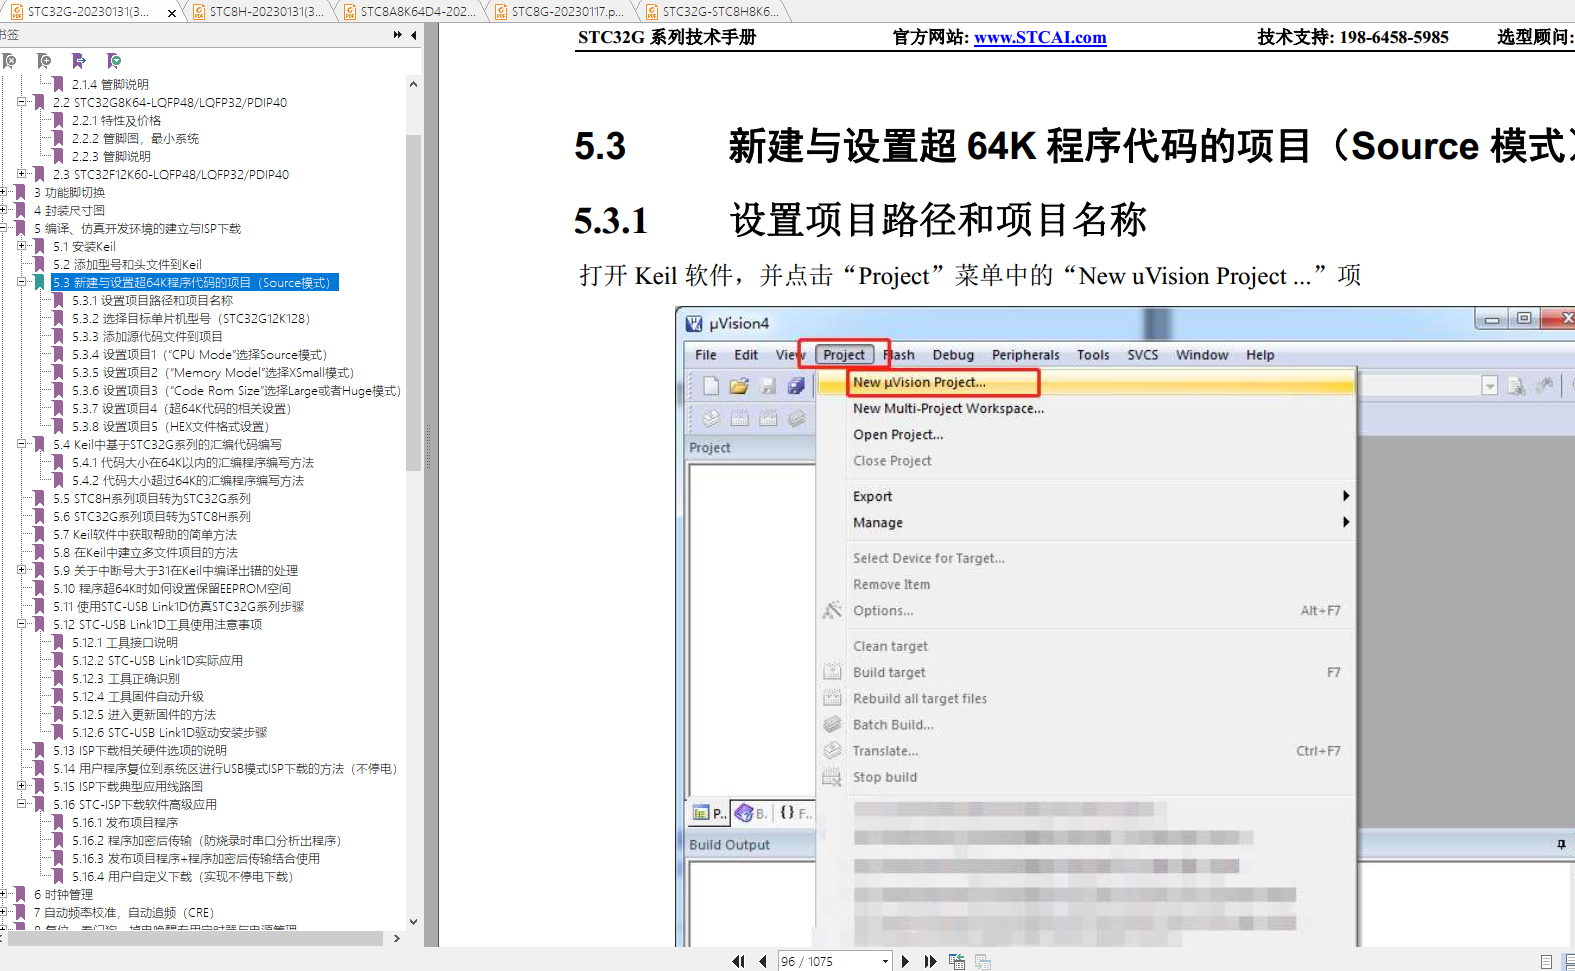
Task: Click bookmark icon beside 5.3.5 设置项目2
Action: click(x=58, y=372)
